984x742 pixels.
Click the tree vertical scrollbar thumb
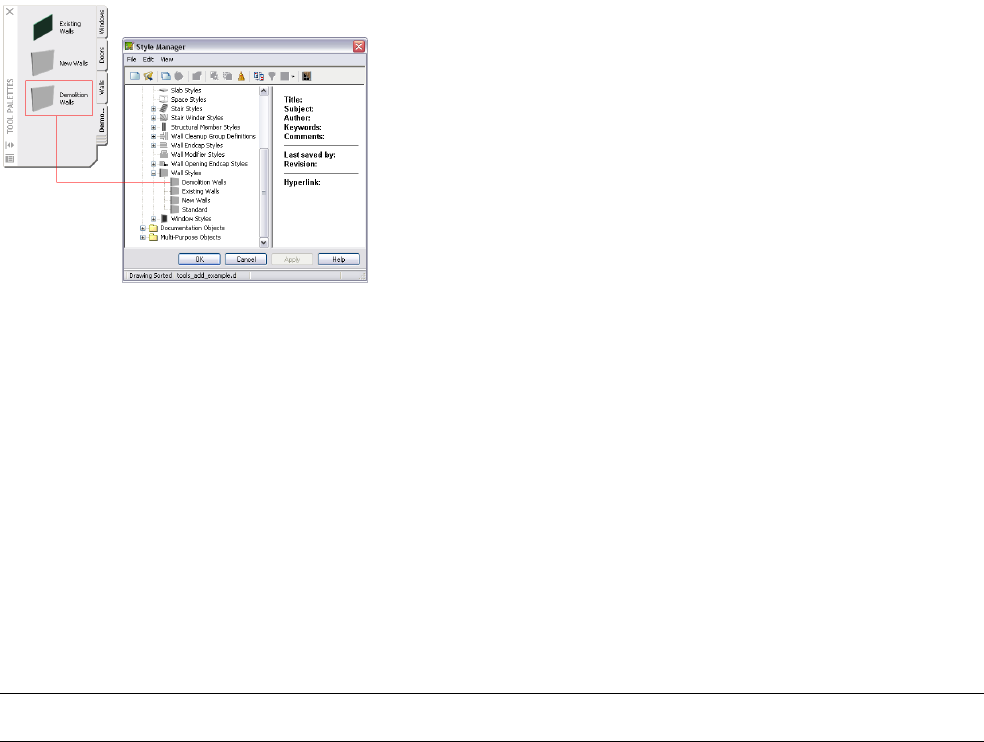(x=264, y=192)
